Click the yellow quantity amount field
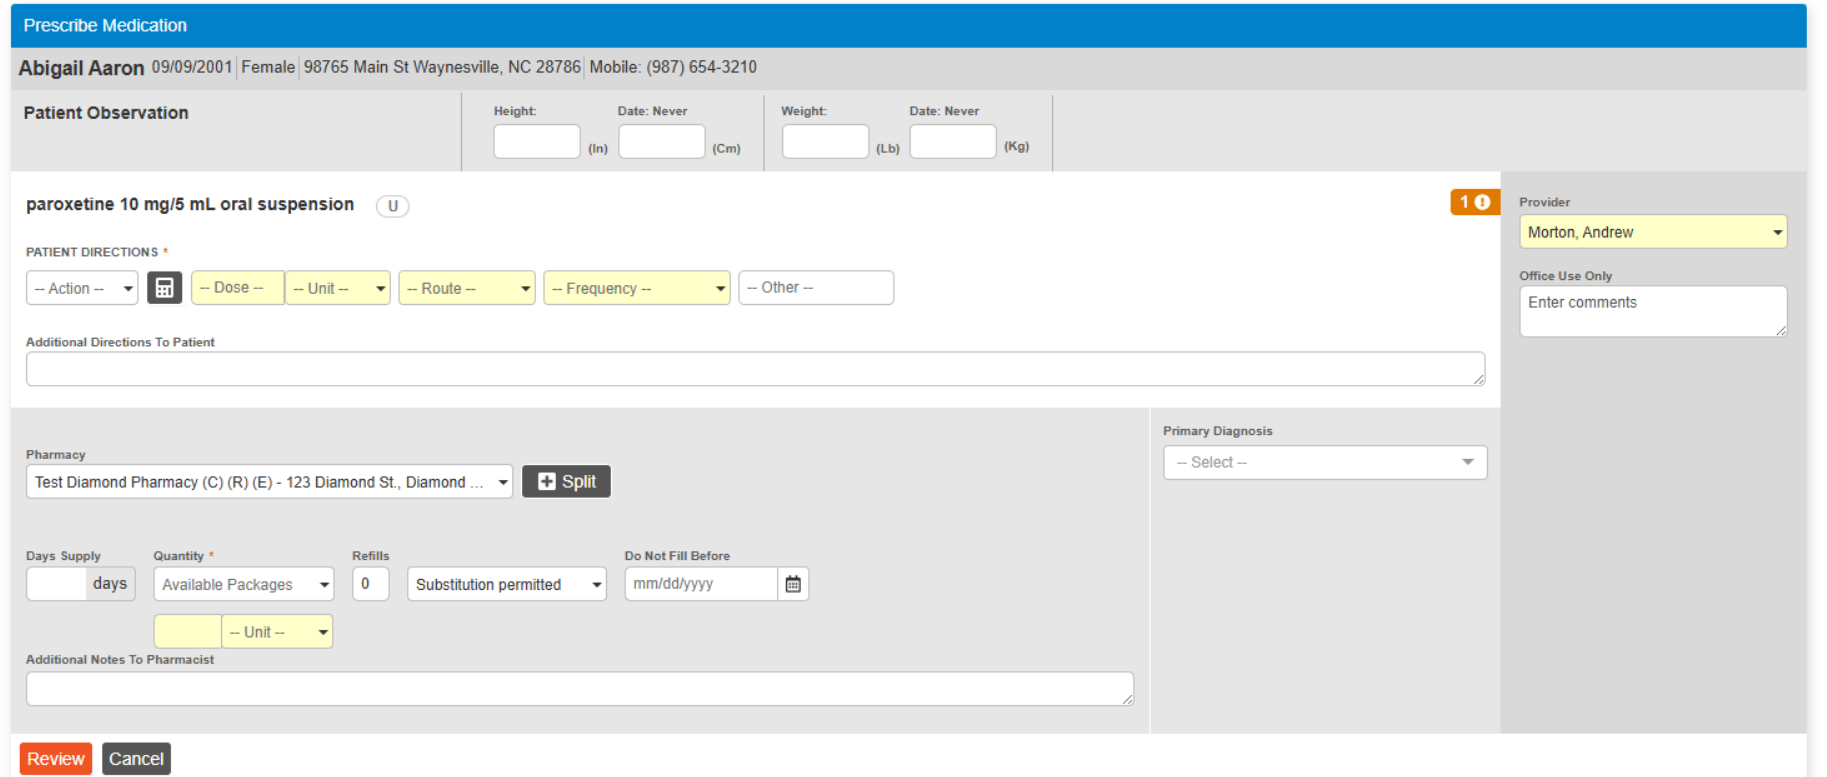The image size is (1827, 777). pyautogui.click(x=187, y=632)
